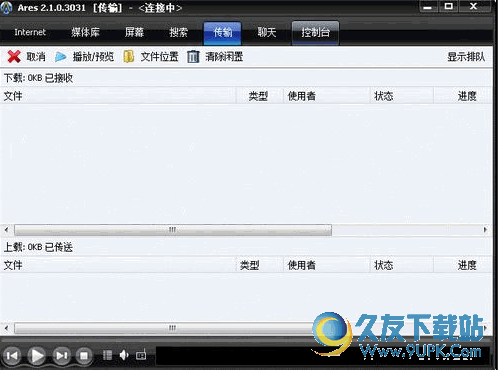
Task: Click the yellow folder file location icon
Action: click(129, 57)
